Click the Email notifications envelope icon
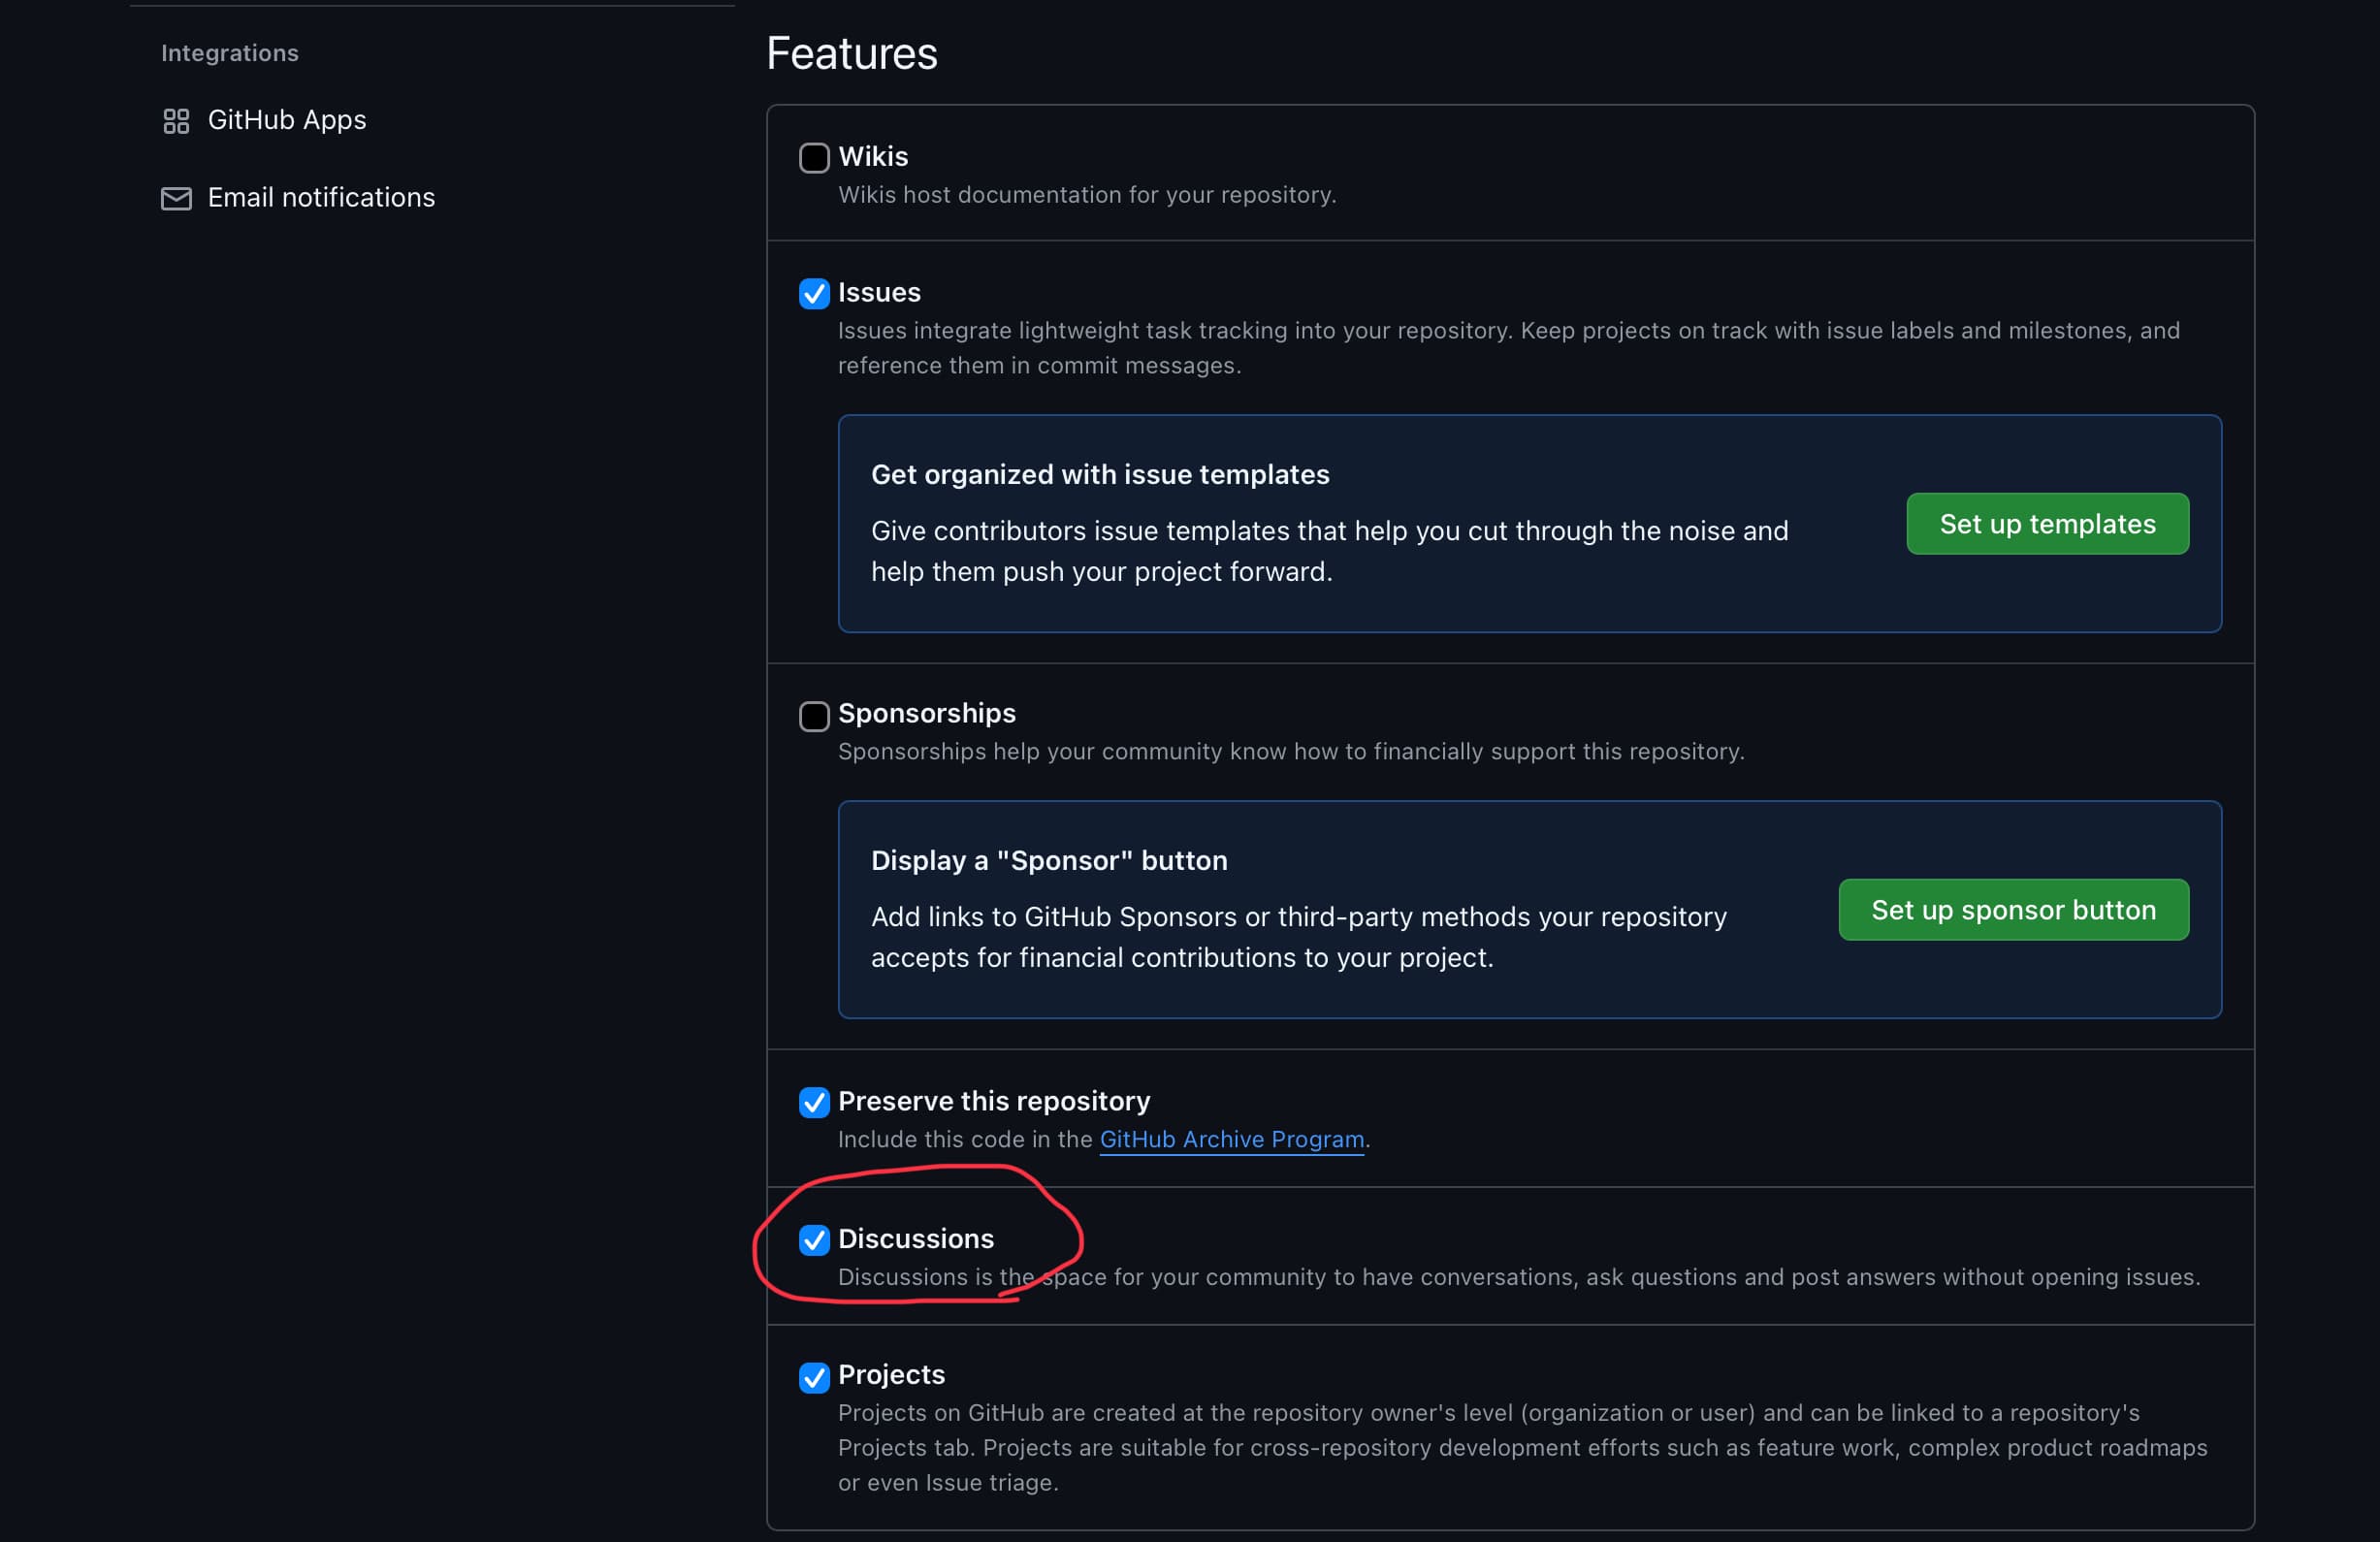 [176, 198]
